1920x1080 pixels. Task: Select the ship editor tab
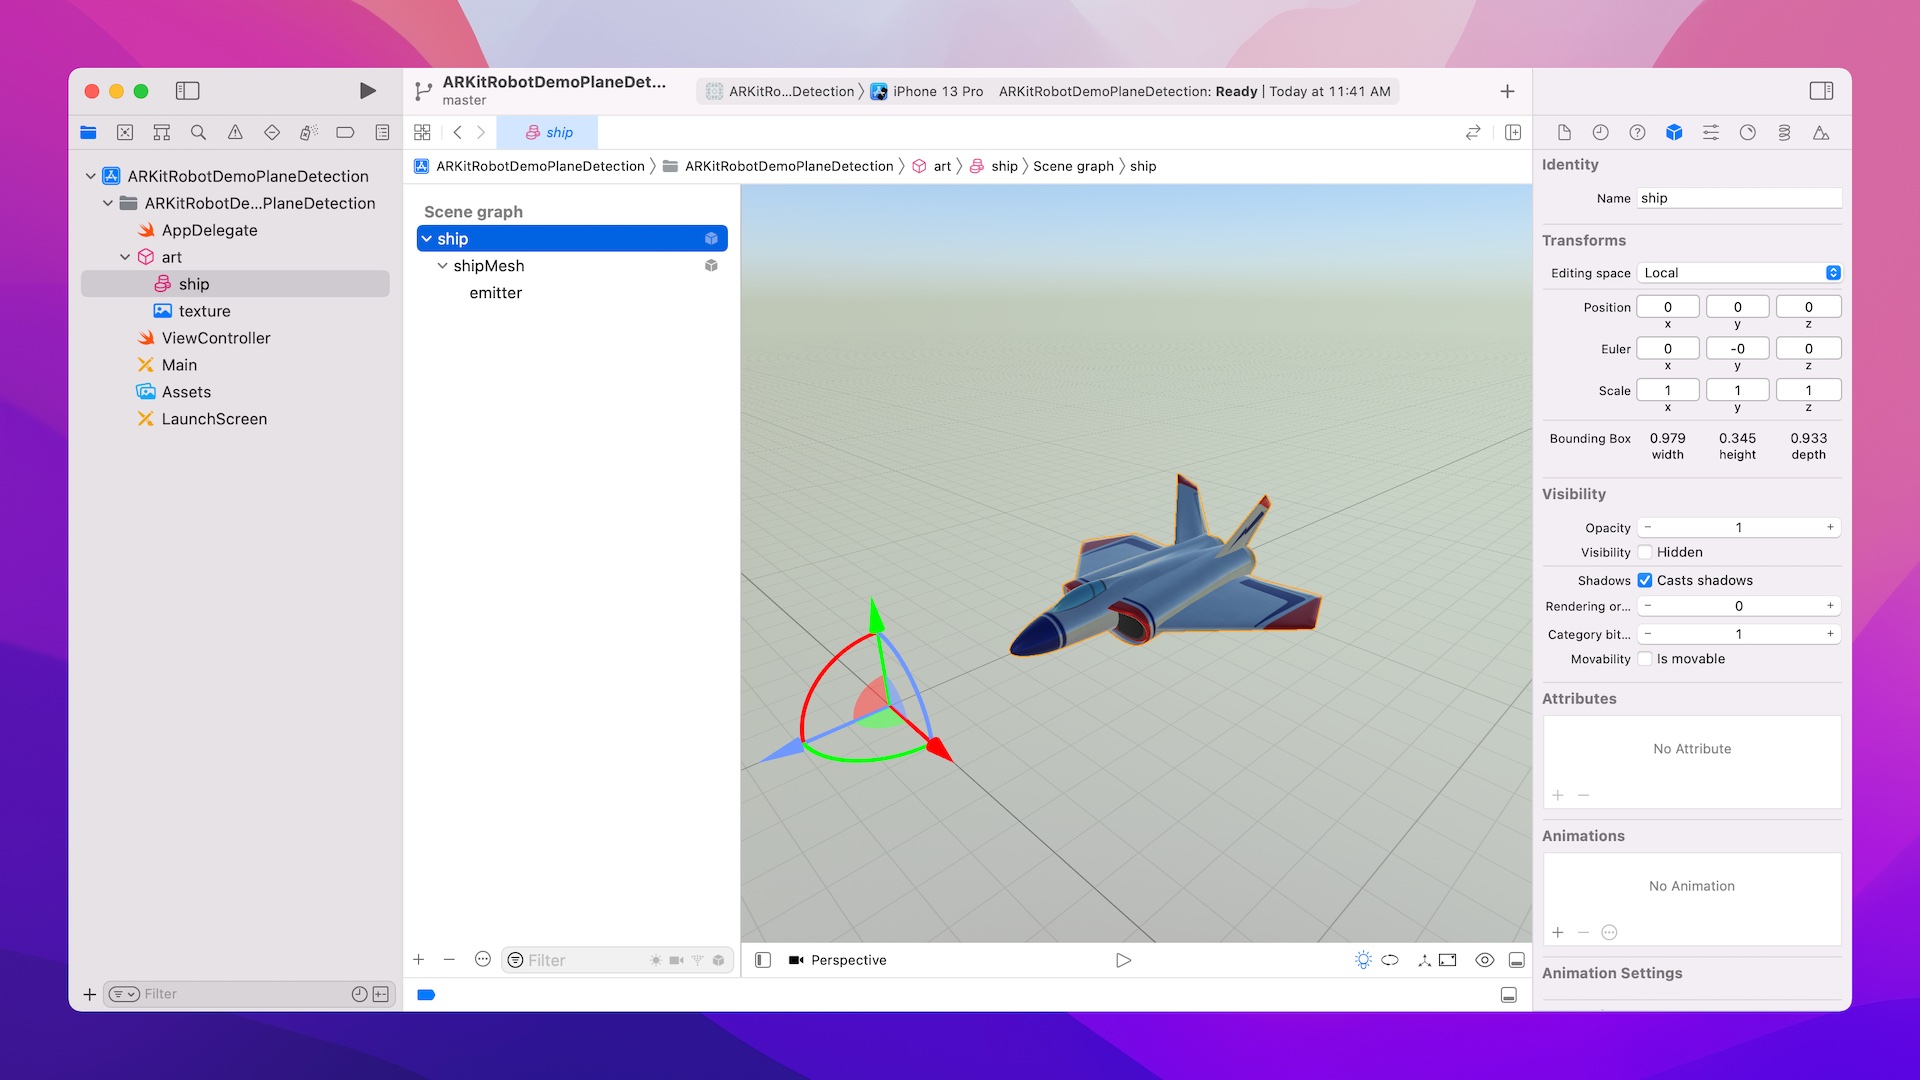(x=550, y=132)
